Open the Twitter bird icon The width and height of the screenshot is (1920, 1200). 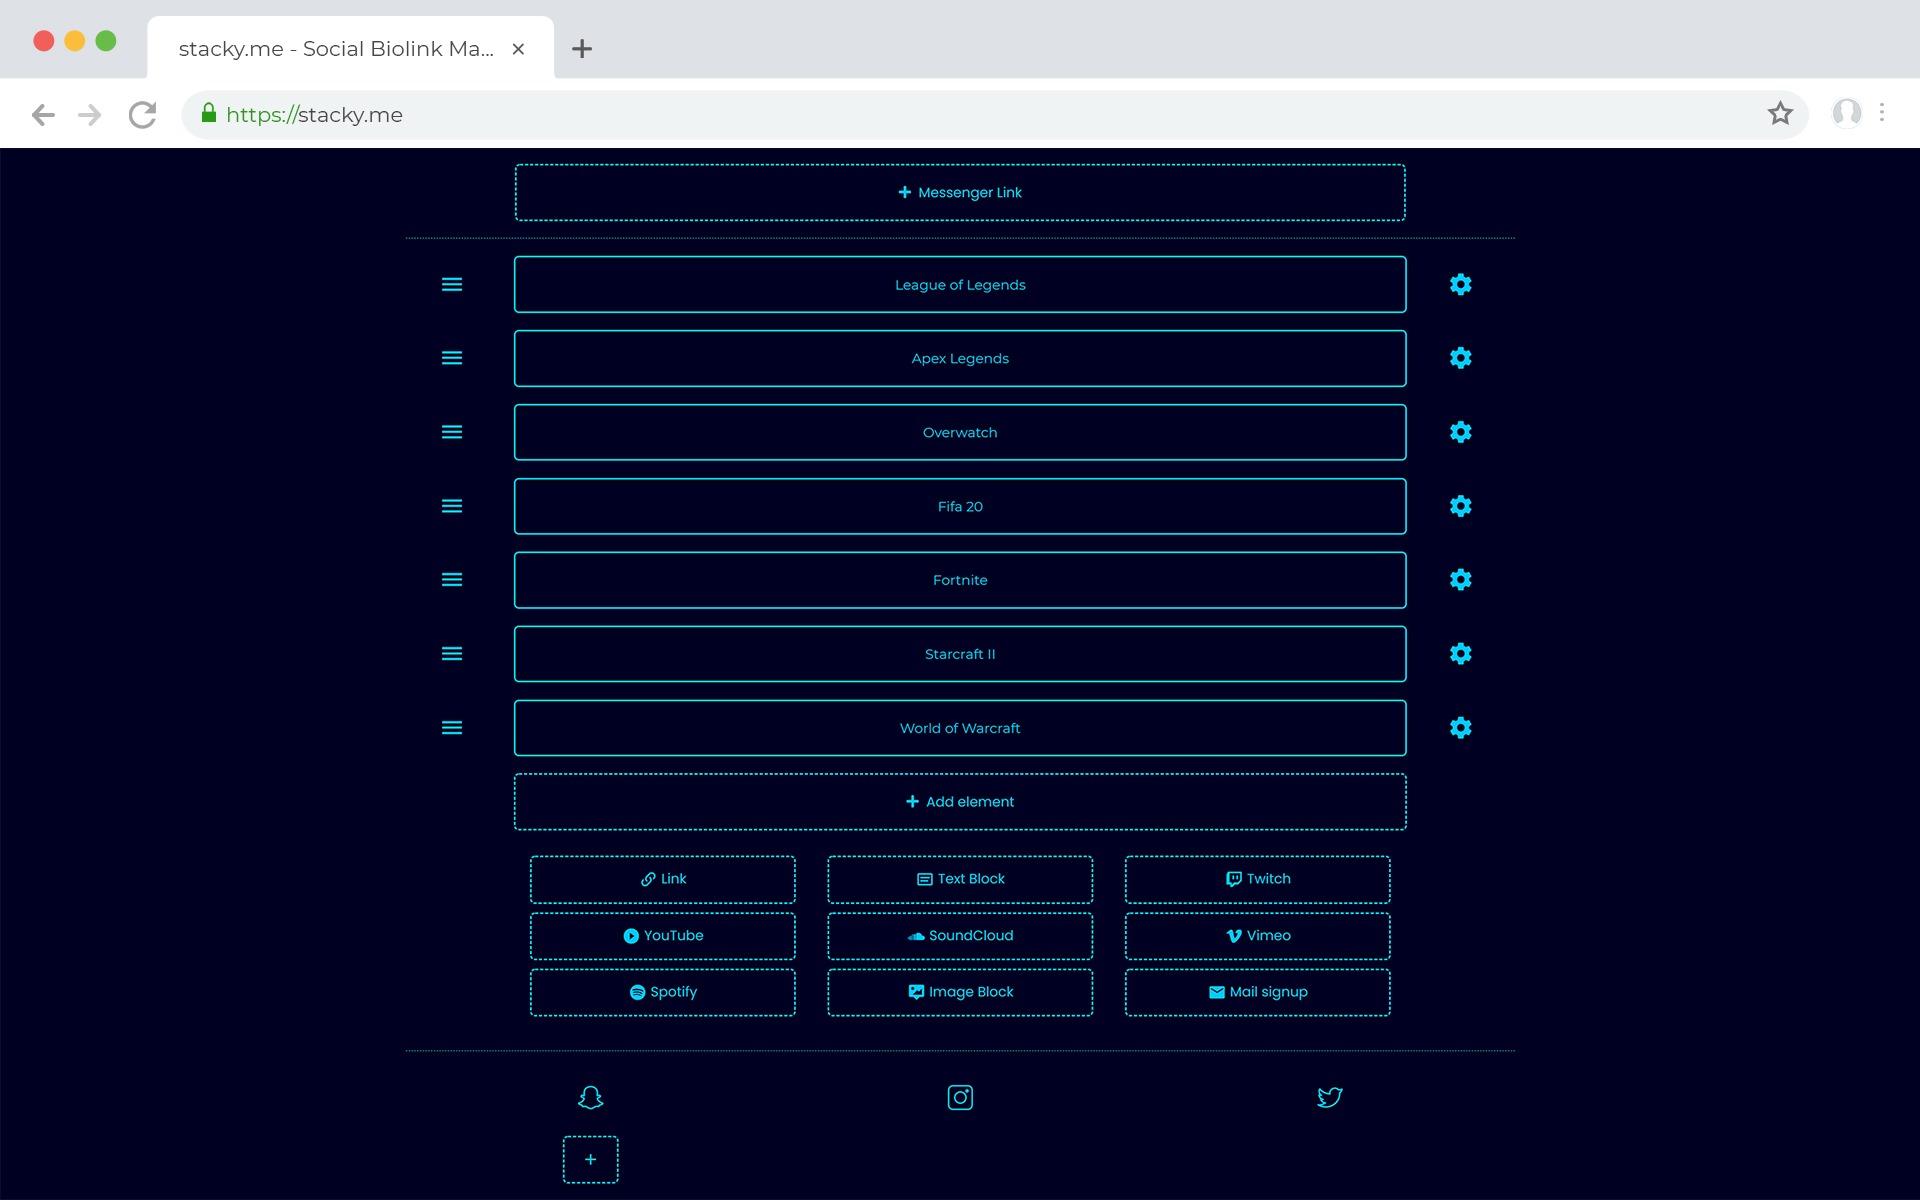[1329, 1097]
